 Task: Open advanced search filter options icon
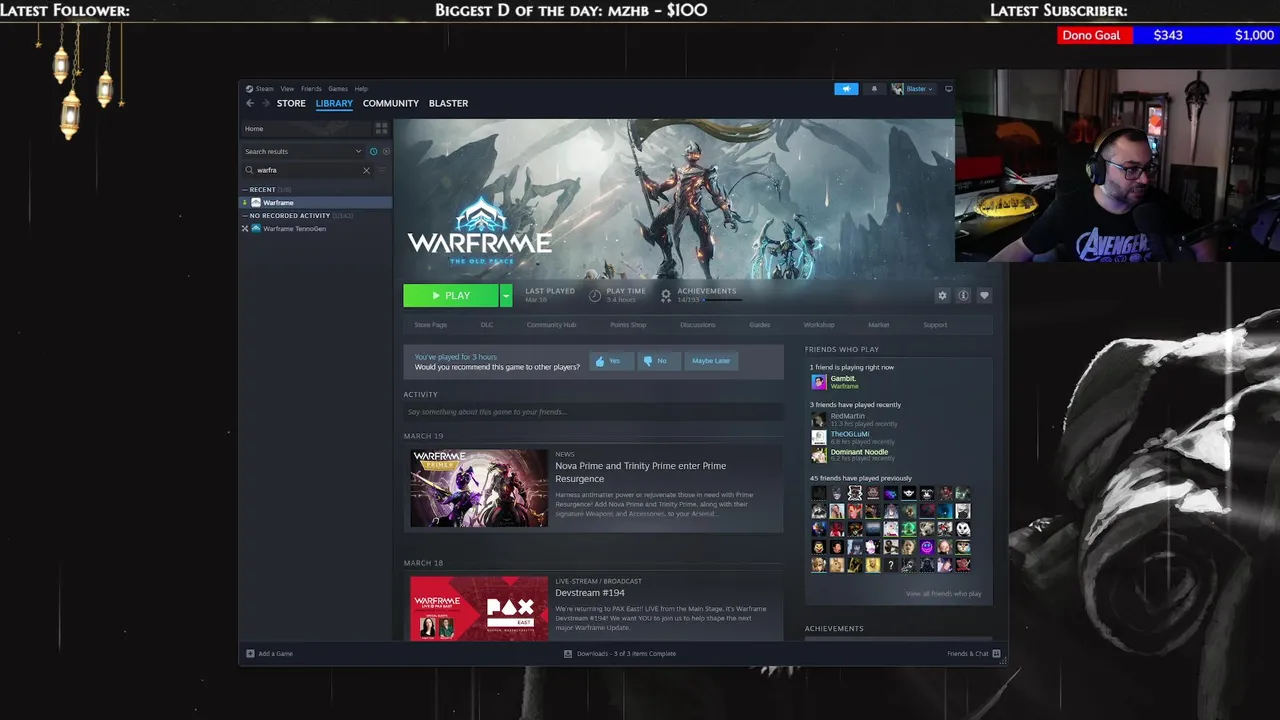coord(381,170)
